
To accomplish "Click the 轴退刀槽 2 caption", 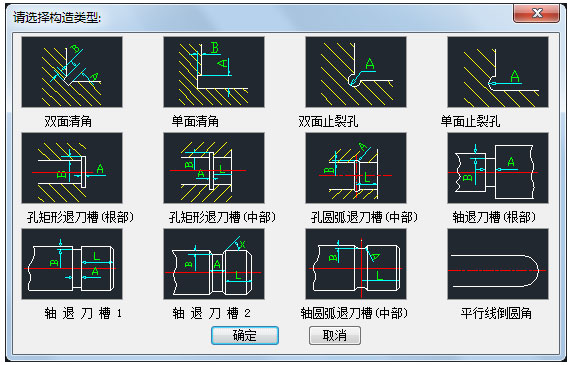I will coord(211,313).
